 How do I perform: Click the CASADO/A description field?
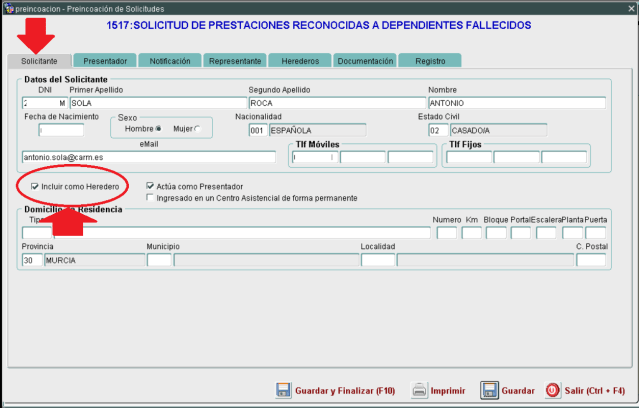tap(498, 130)
